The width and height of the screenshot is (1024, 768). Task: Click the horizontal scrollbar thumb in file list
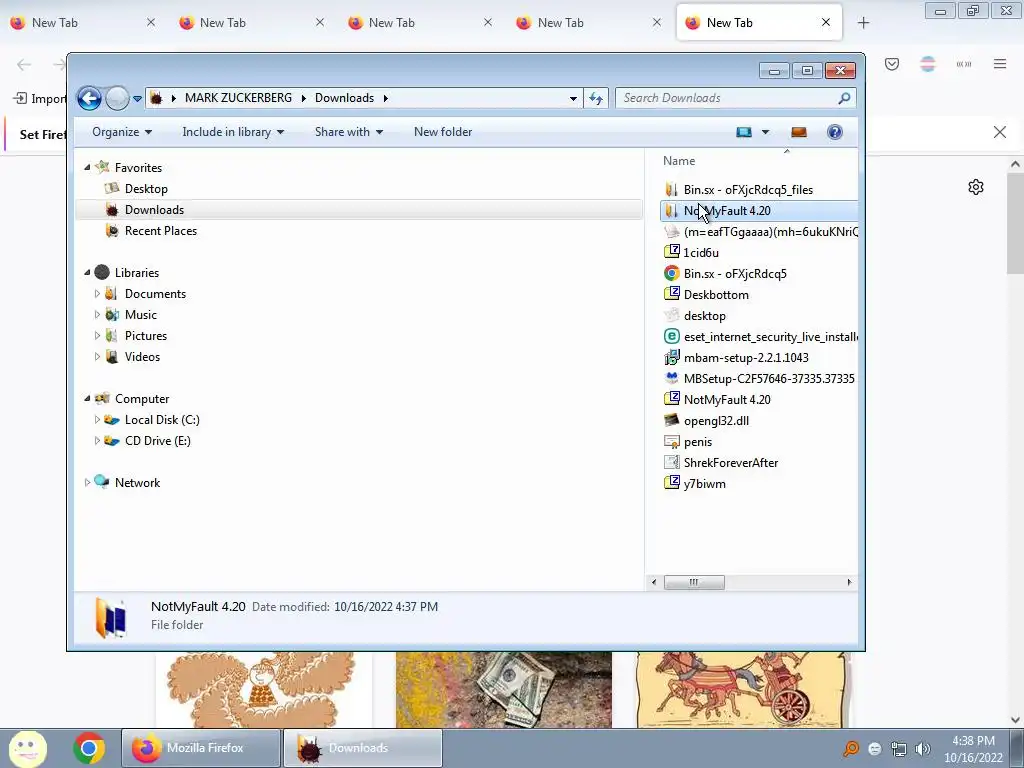coord(694,582)
